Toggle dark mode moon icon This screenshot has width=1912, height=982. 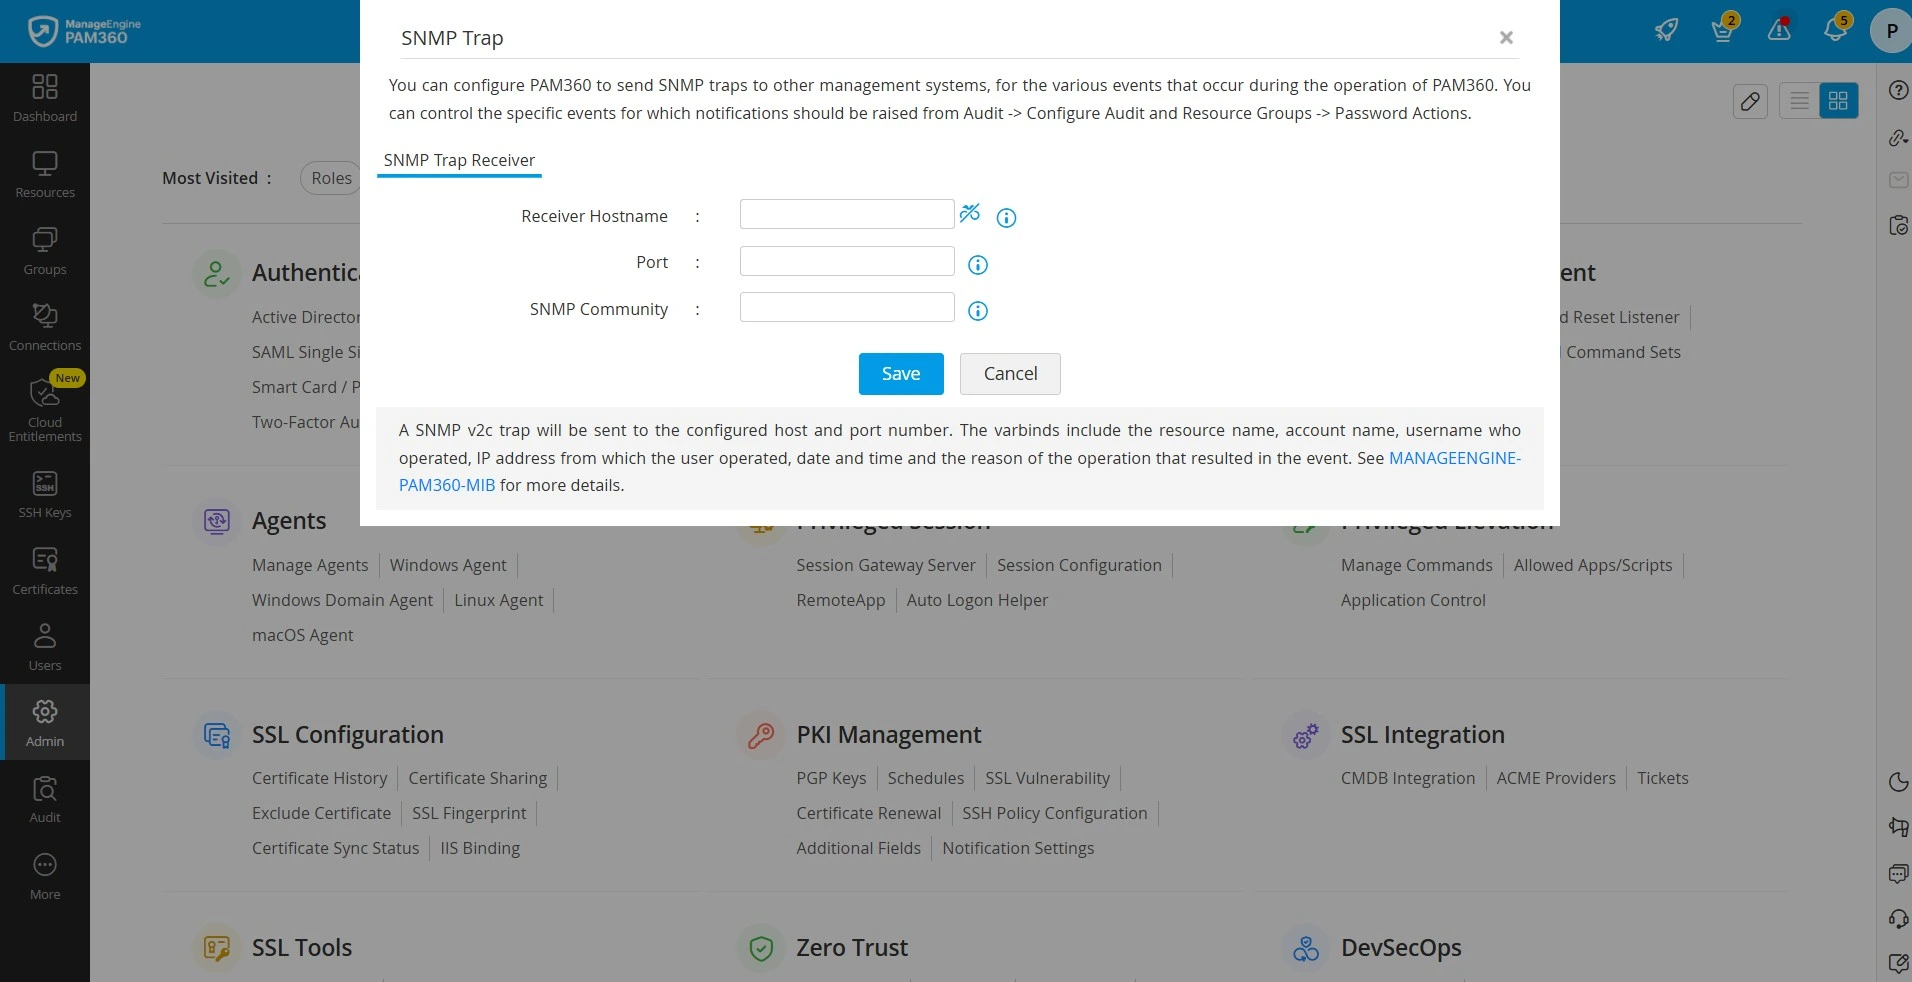[x=1898, y=782]
